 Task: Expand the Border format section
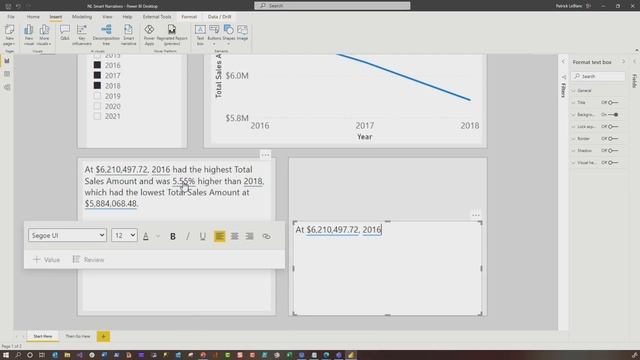click(x=574, y=139)
